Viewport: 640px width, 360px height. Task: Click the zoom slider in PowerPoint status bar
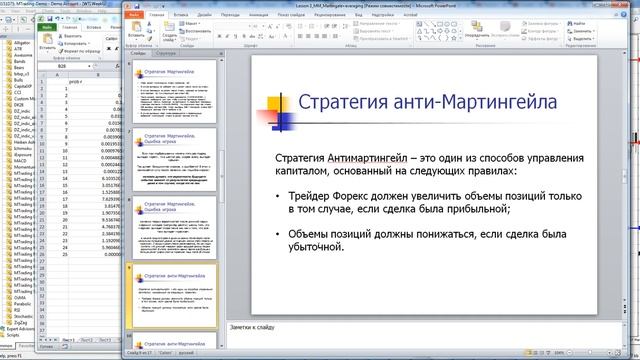(x=589, y=353)
